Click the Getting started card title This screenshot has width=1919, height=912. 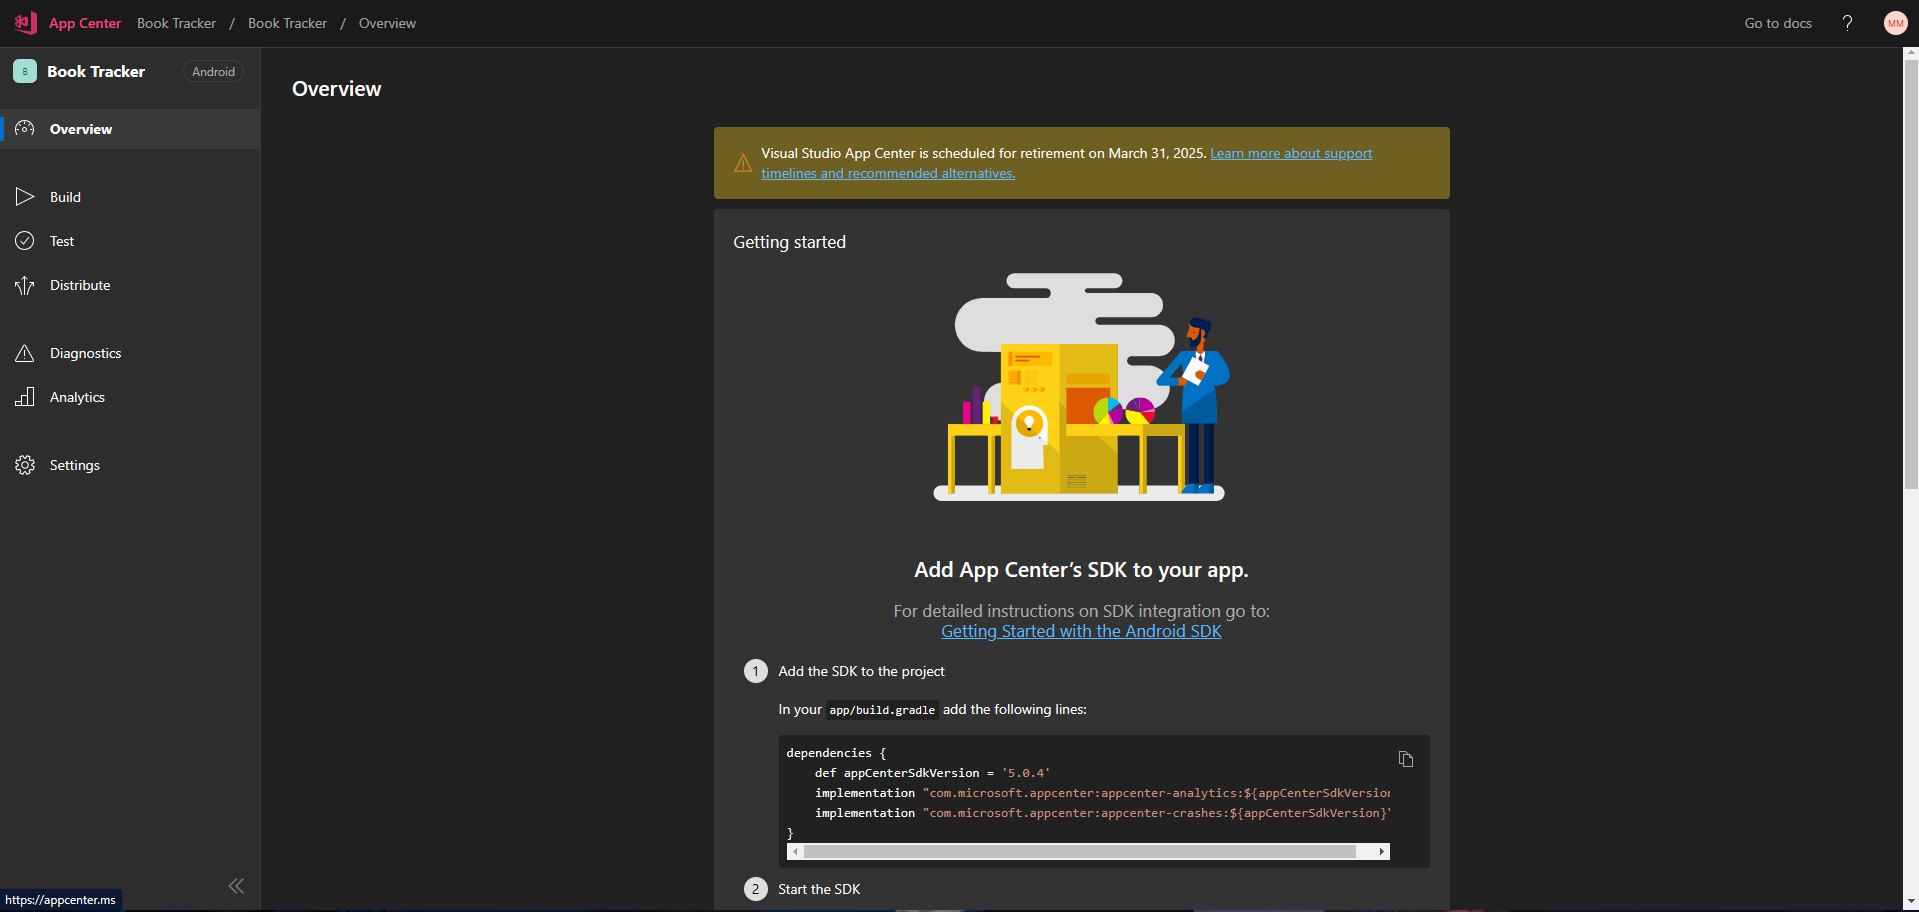789,242
